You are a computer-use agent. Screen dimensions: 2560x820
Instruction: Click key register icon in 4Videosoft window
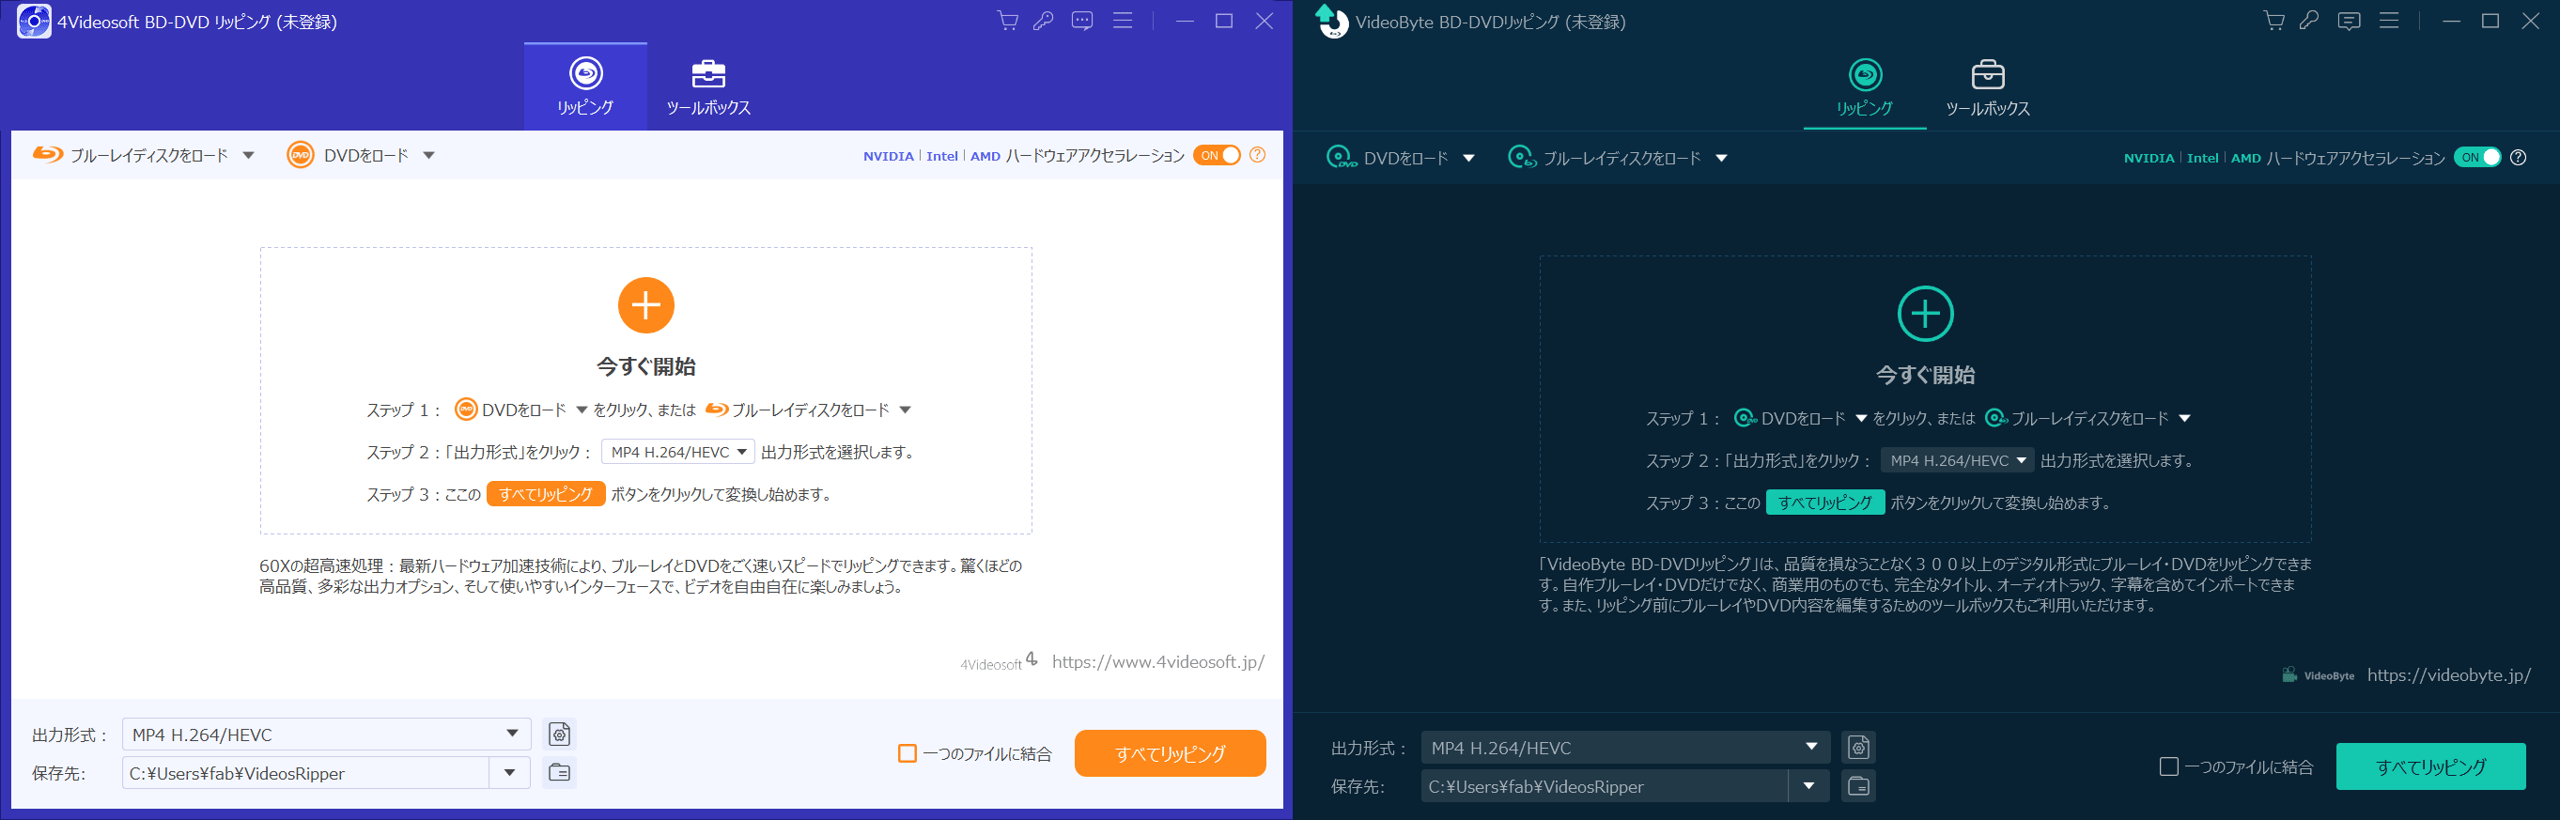click(1044, 21)
